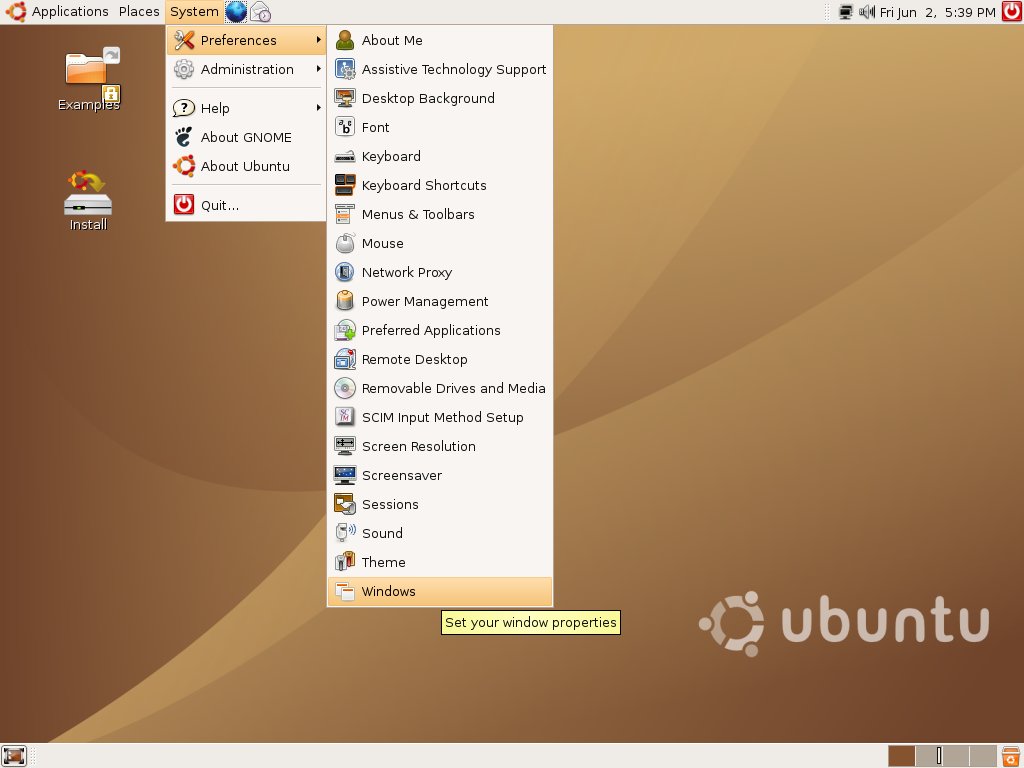Click the Install icon on desktop
Image resolution: width=1024 pixels, height=768 pixels.
click(x=88, y=200)
